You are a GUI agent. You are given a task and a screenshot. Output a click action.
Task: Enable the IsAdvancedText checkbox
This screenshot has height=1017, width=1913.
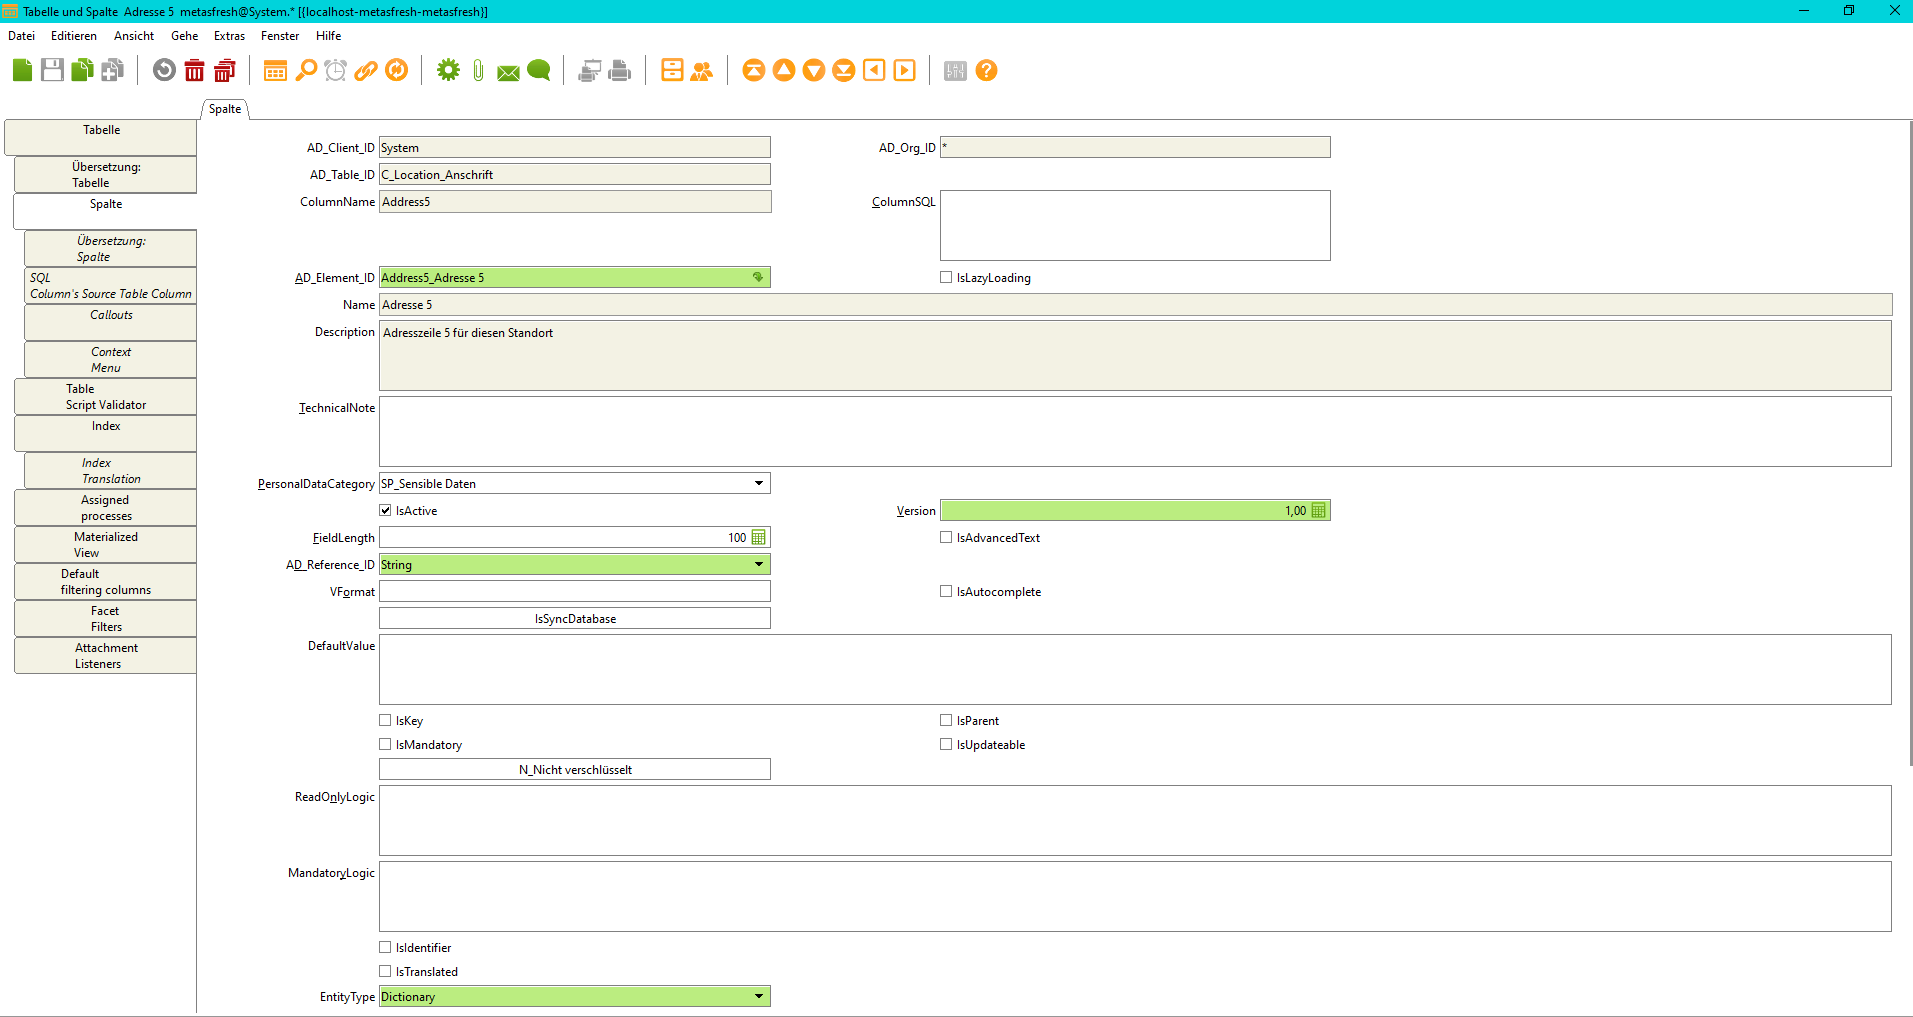(946, 537)
